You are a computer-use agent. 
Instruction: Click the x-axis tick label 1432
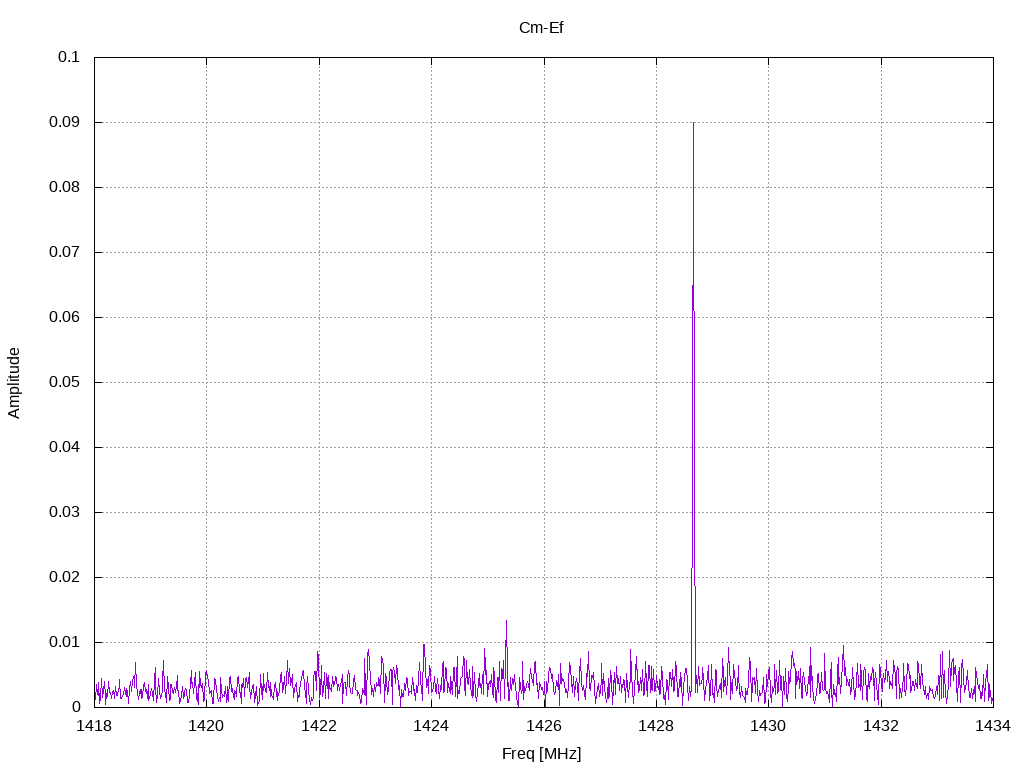tap(881, 726)
